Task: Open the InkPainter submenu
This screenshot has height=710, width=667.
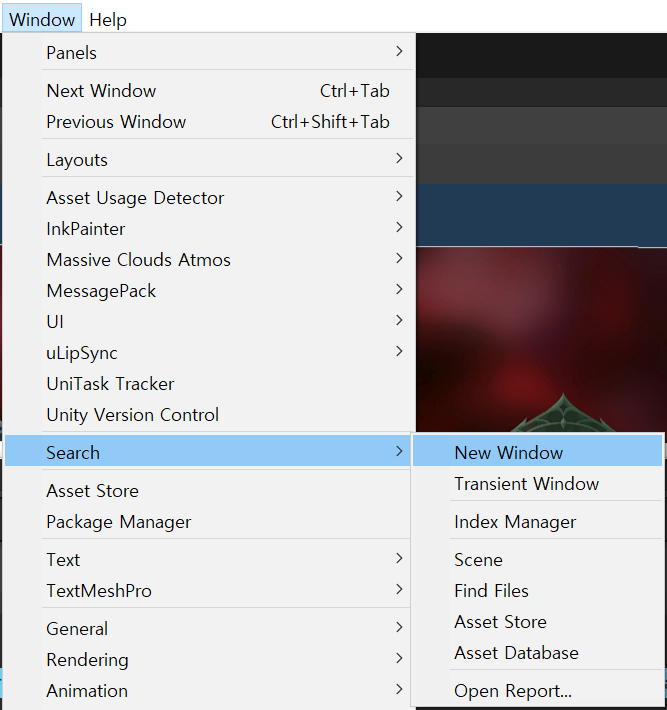Action: pos(210,229)
